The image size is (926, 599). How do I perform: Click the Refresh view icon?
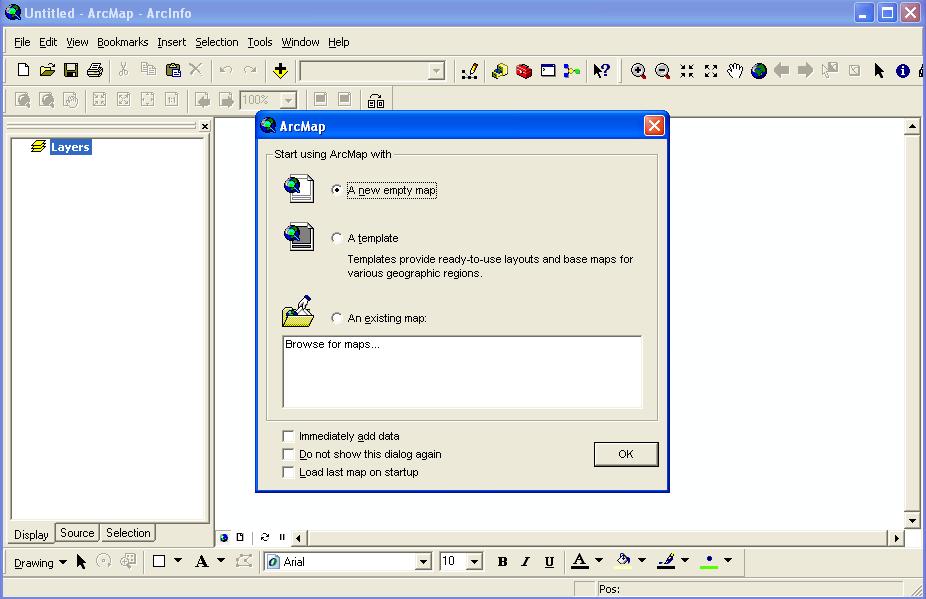(x=265, y=537)
